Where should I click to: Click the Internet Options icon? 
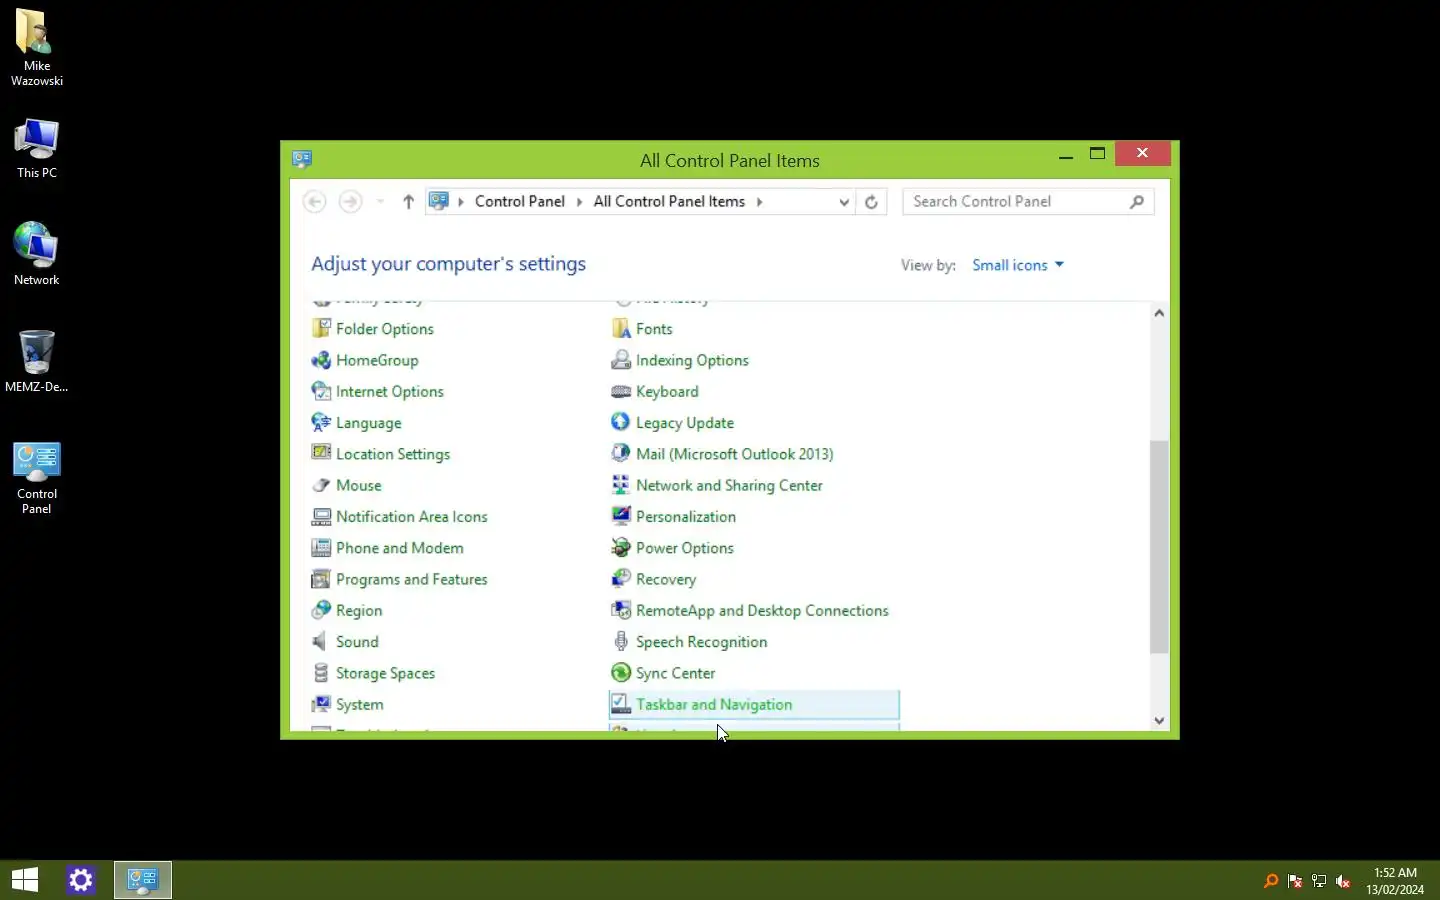(x=321, y=391)
